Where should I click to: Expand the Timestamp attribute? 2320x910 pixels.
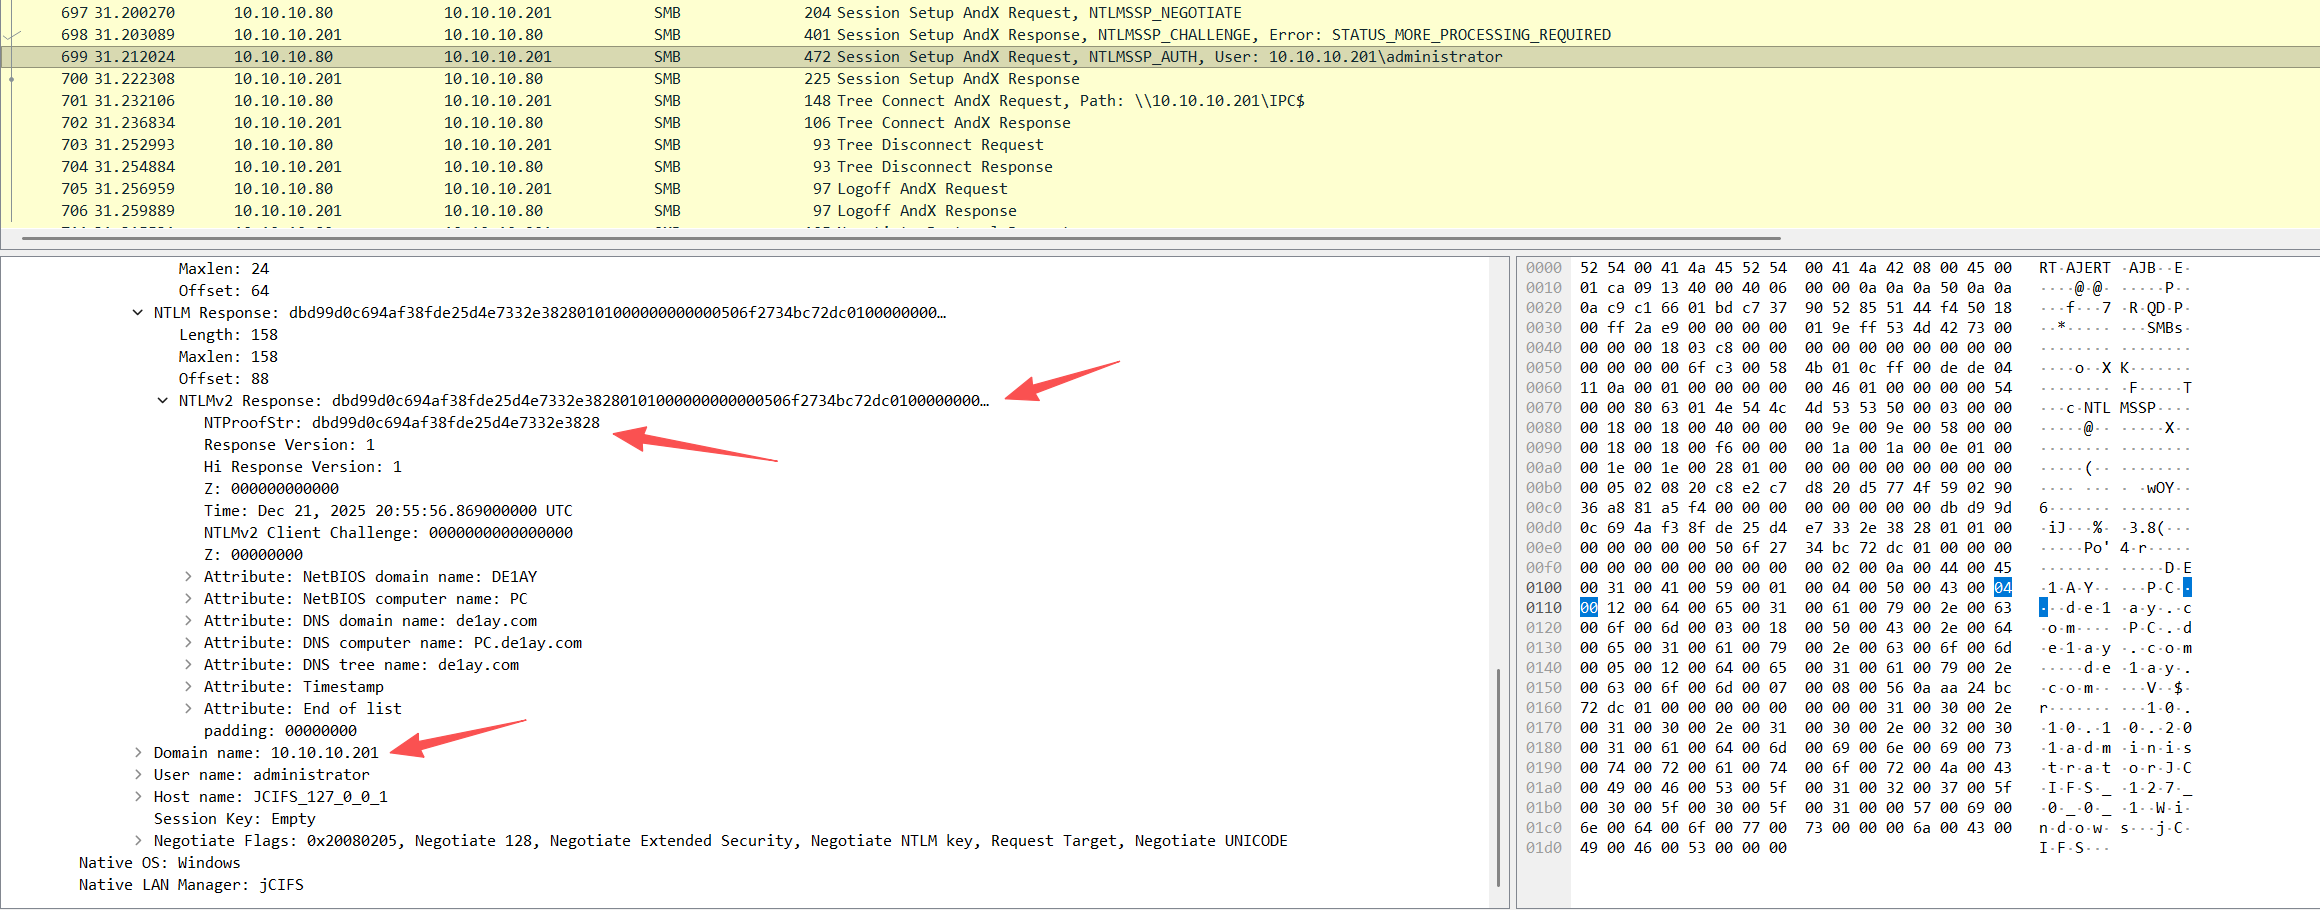188,687
